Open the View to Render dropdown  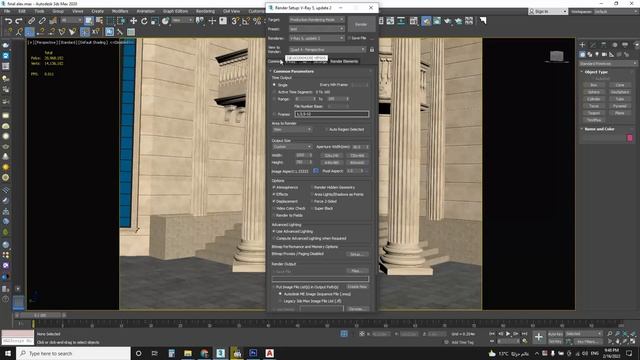[x=327, y=49]
